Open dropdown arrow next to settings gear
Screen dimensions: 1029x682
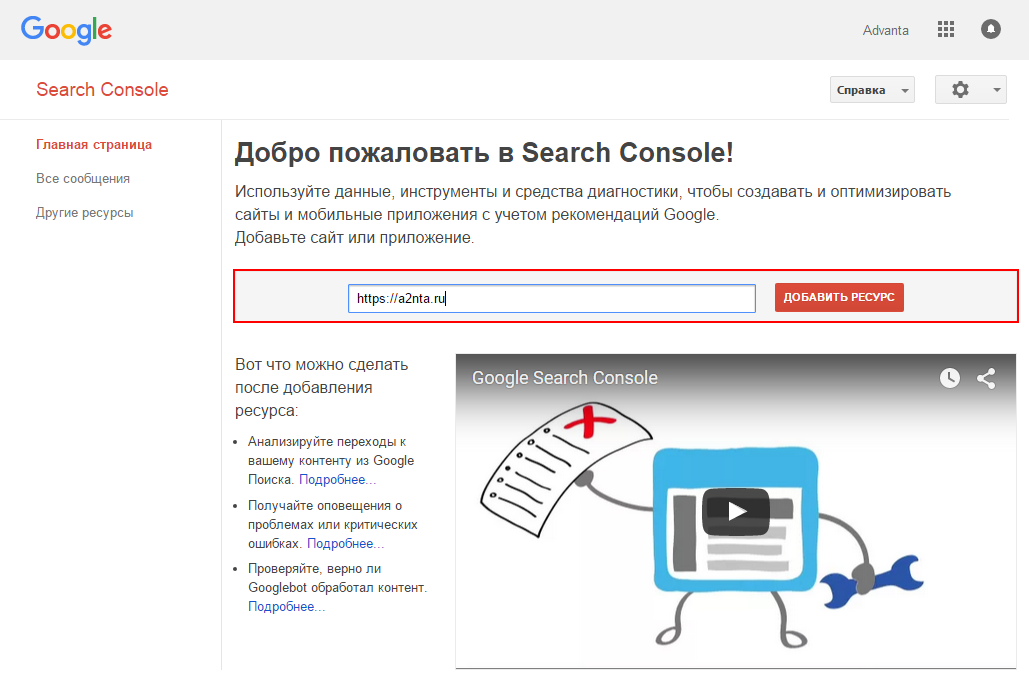(x=997, y=90)
